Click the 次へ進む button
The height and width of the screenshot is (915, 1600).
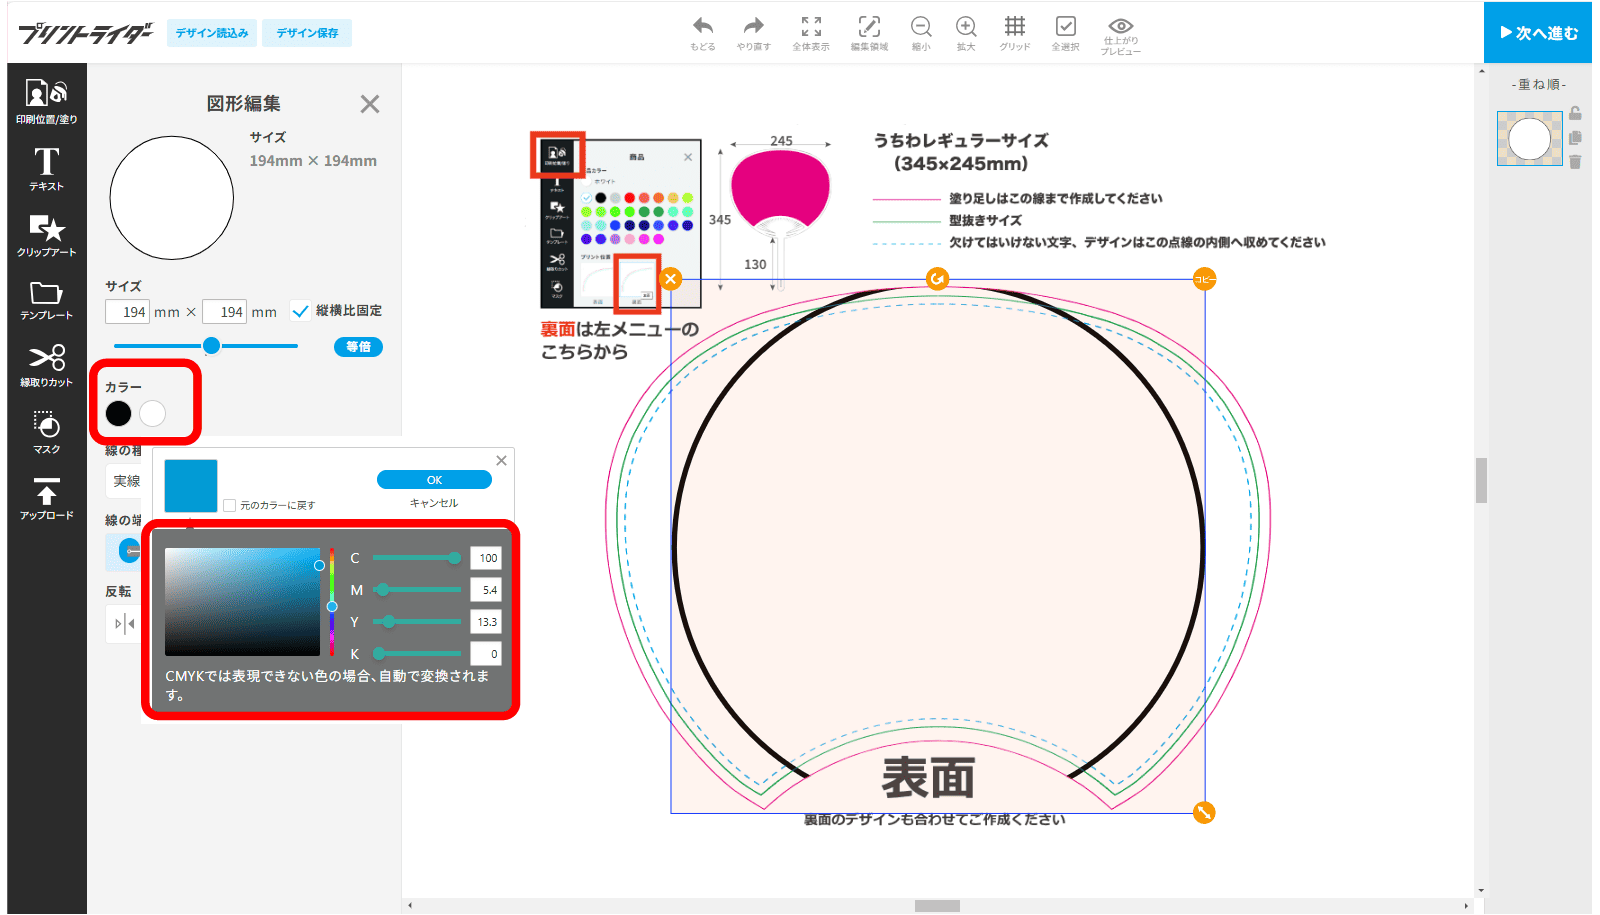[x=1538, y=33]
